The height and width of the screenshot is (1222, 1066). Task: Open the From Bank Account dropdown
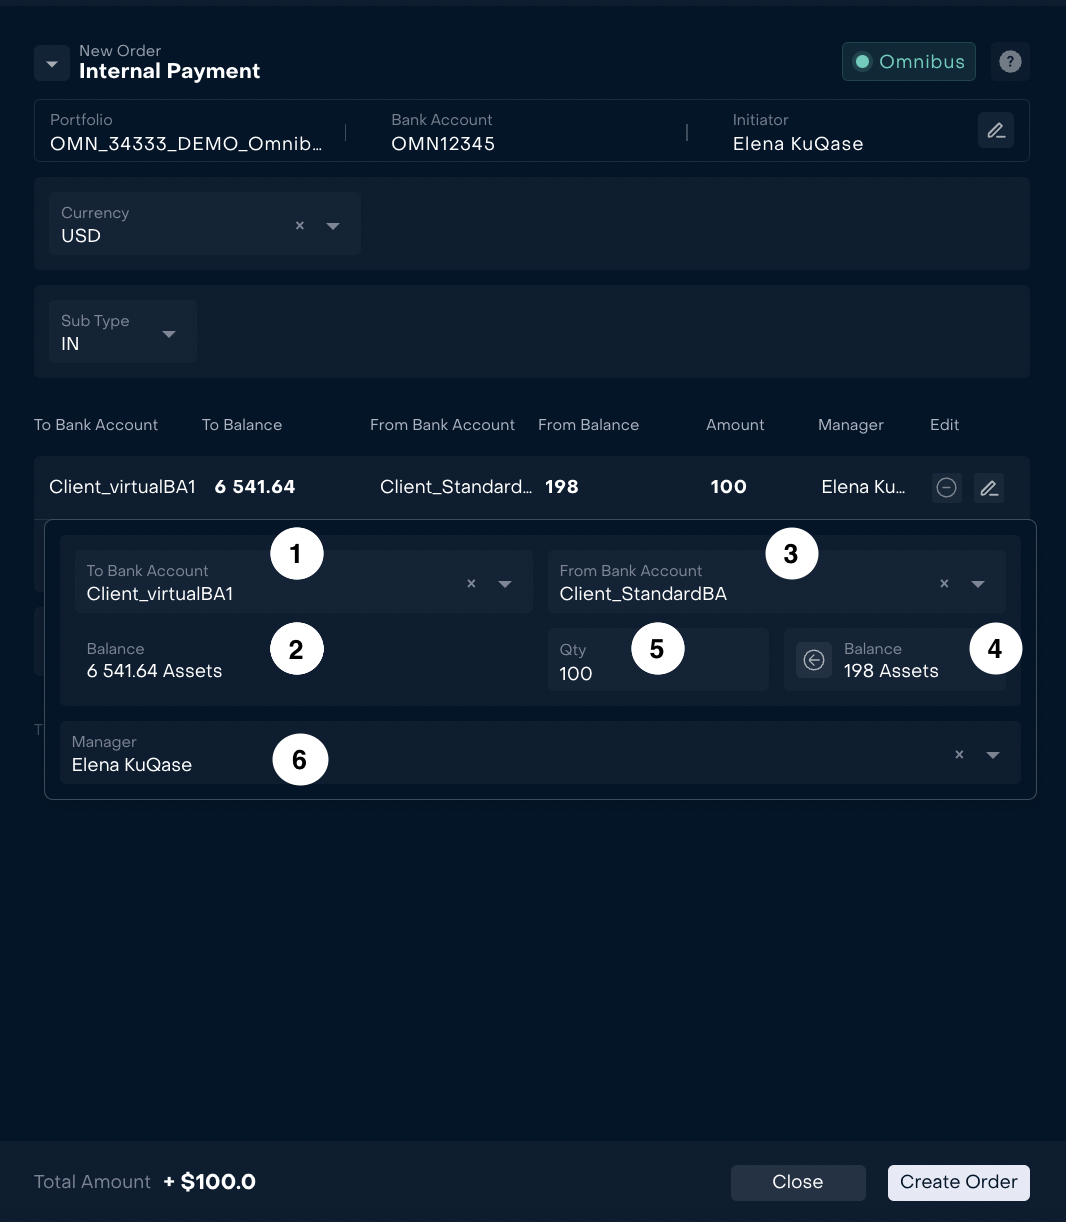click(978, 584)
